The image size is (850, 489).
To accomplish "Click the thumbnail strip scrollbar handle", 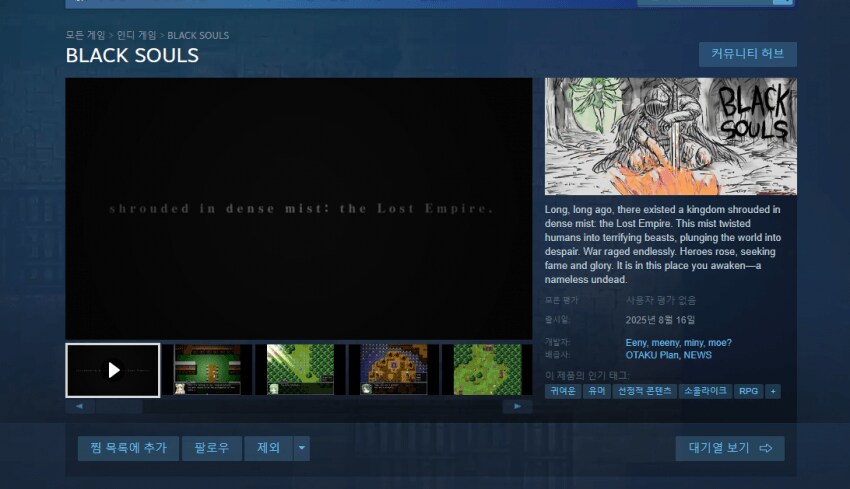I will (x=119, y=406).
